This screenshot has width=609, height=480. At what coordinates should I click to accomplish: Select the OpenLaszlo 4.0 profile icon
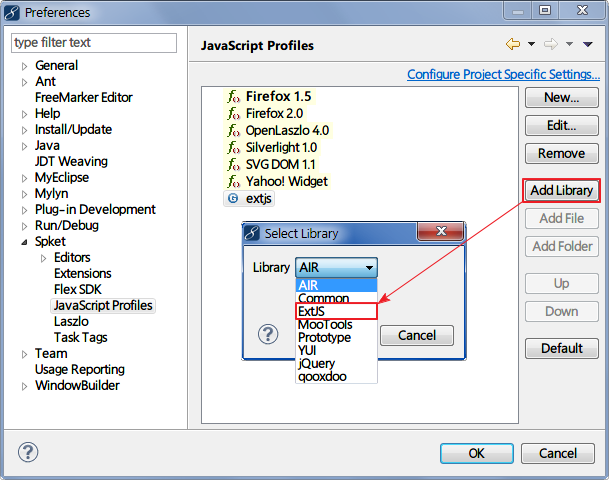(233, 130)
